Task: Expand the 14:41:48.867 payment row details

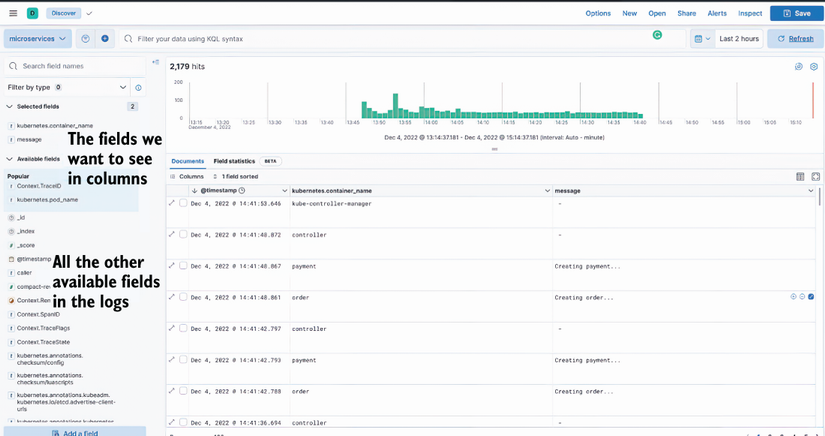Action: (x=172, y=266)
